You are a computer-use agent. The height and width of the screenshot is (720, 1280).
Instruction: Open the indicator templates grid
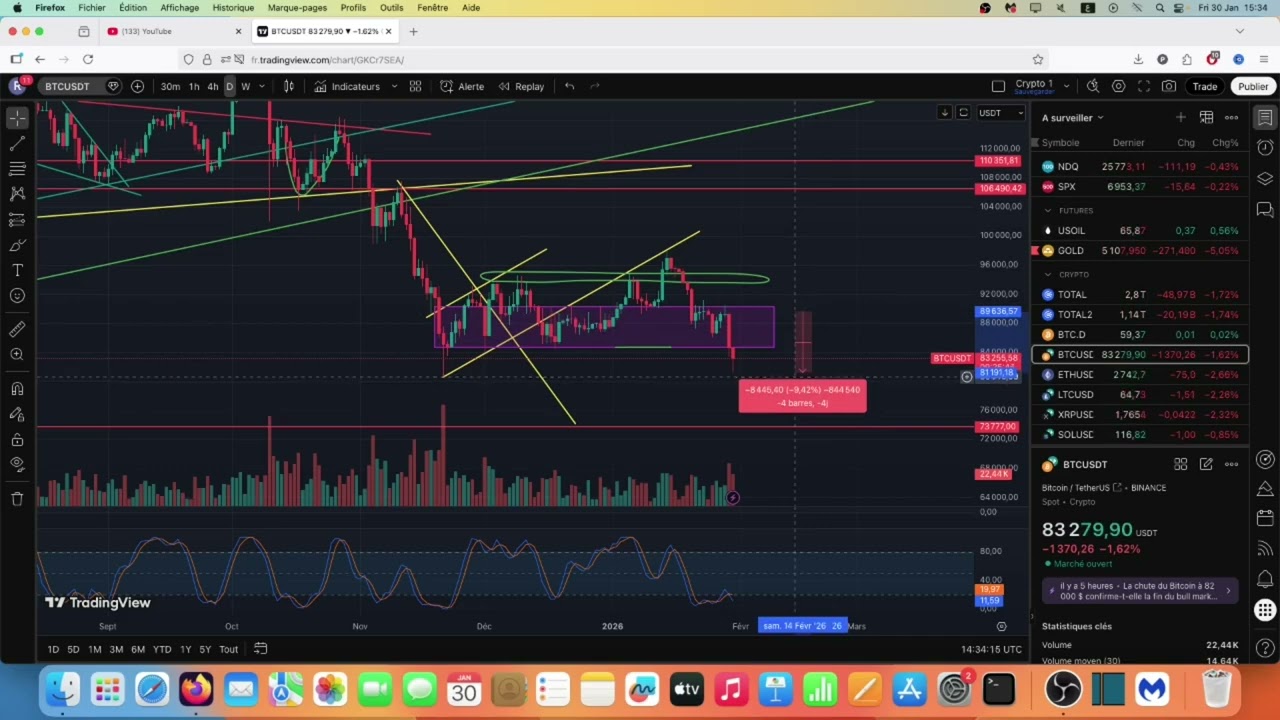[415, 86]
